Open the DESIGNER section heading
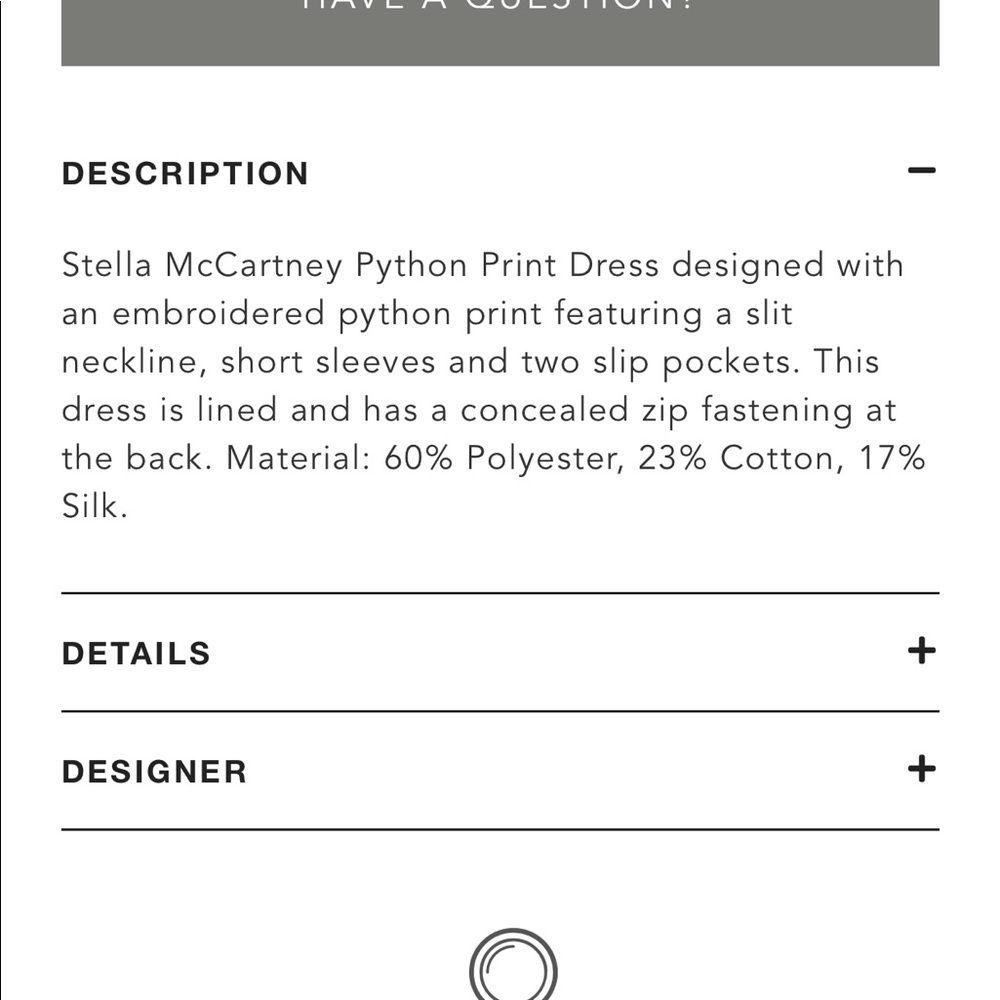Viewport: 1000px width, 1000px height. 154,771
